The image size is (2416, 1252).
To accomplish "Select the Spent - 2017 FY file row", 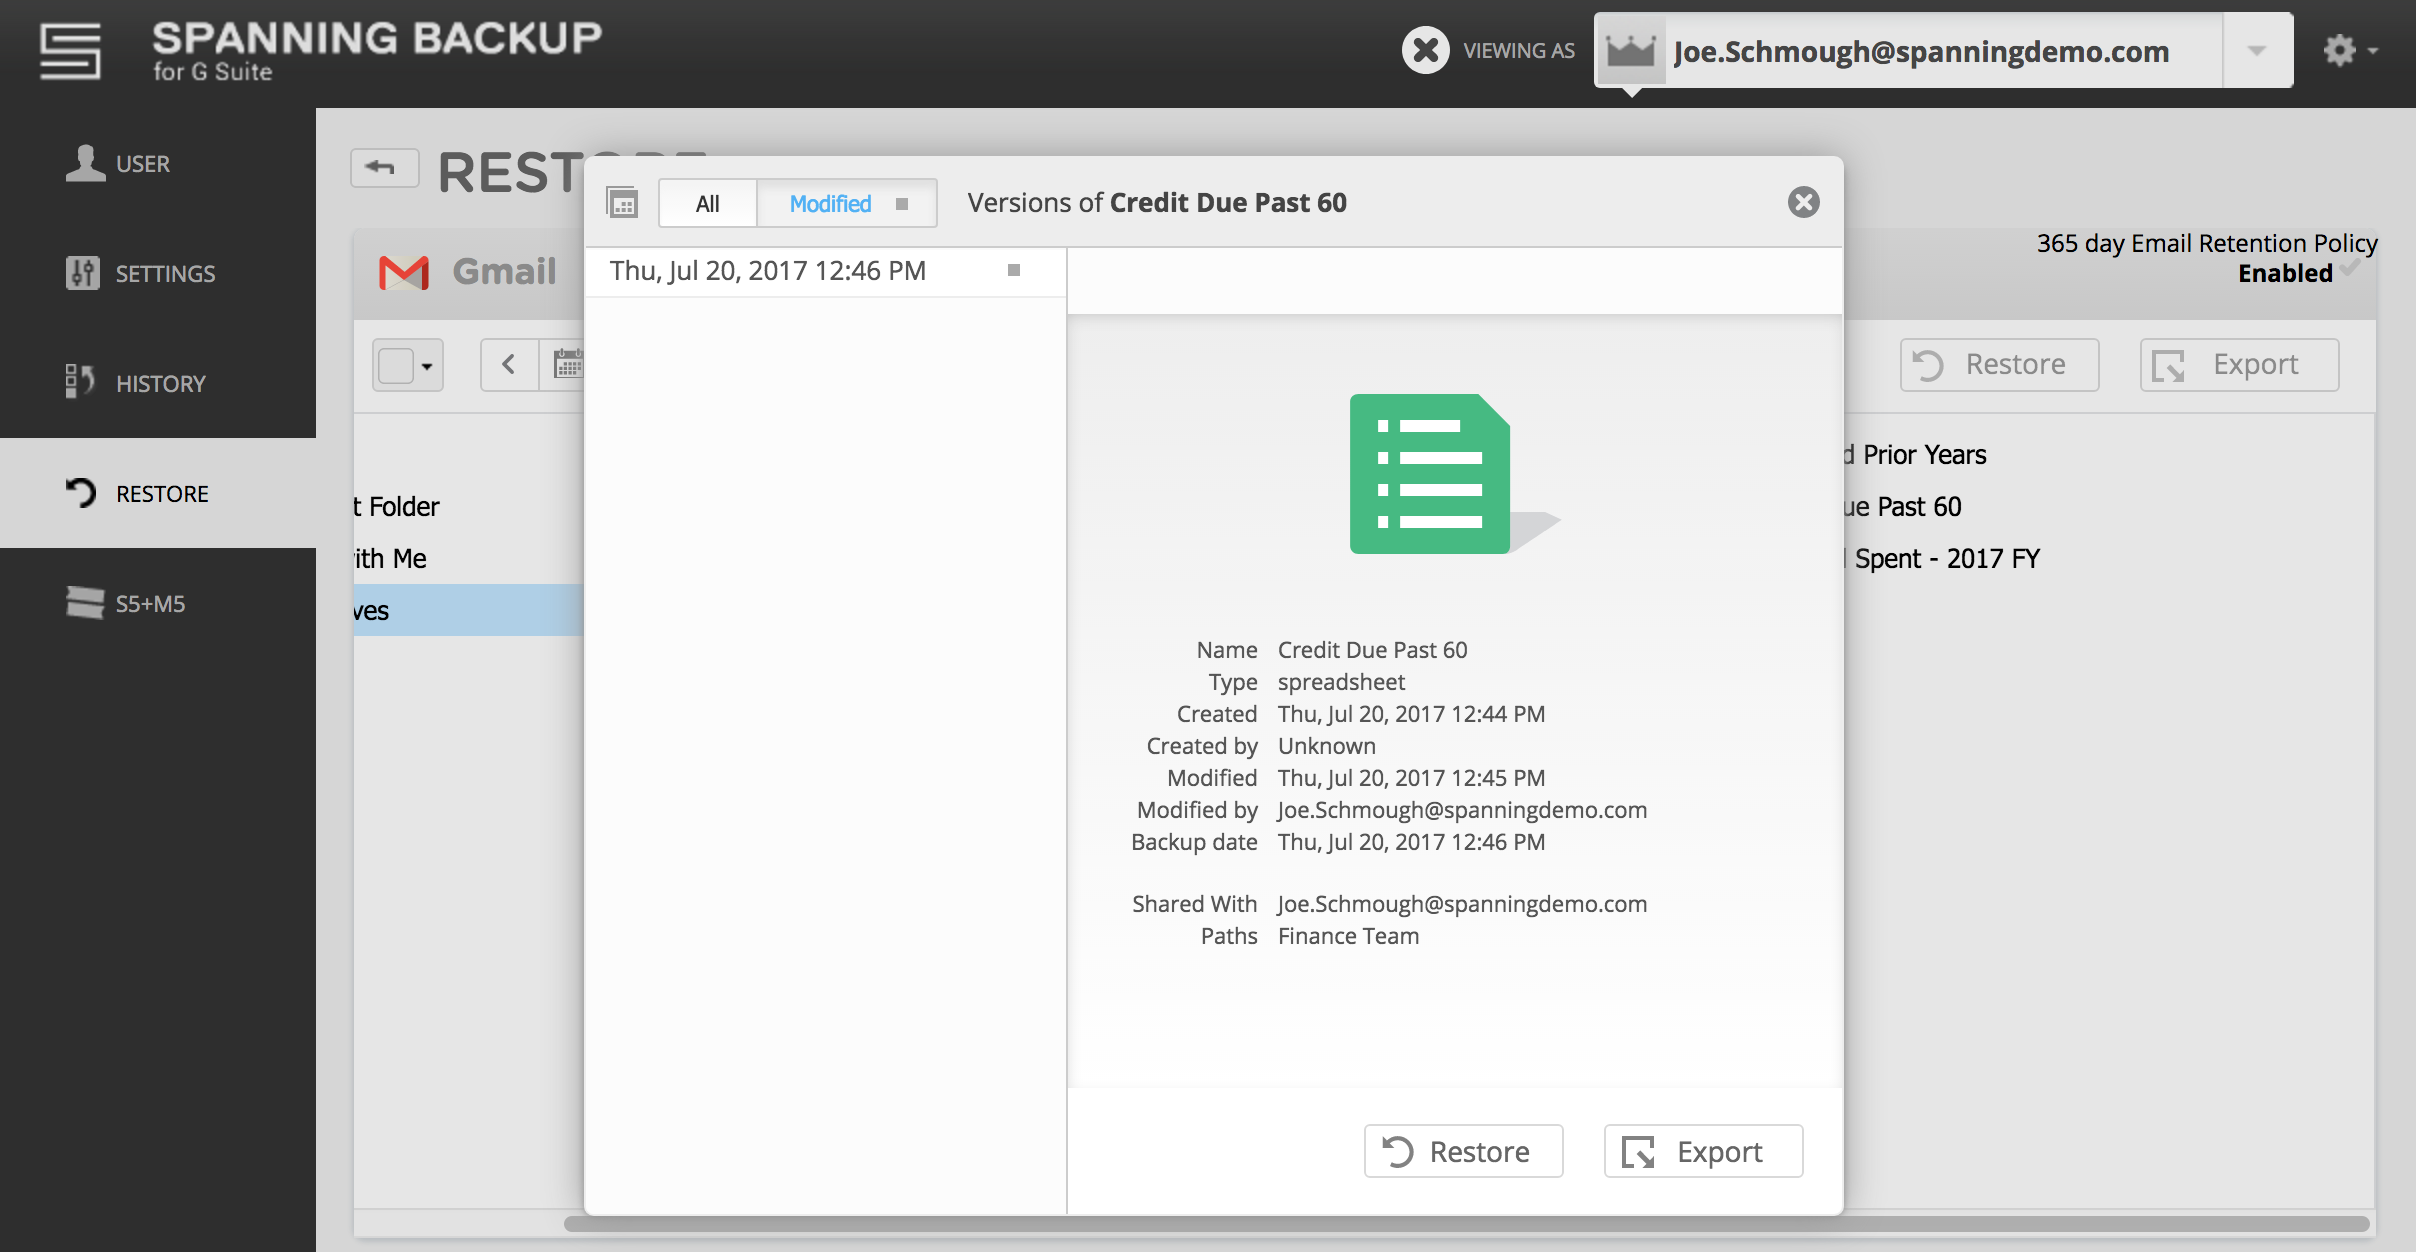I will tap(2110, 559).
